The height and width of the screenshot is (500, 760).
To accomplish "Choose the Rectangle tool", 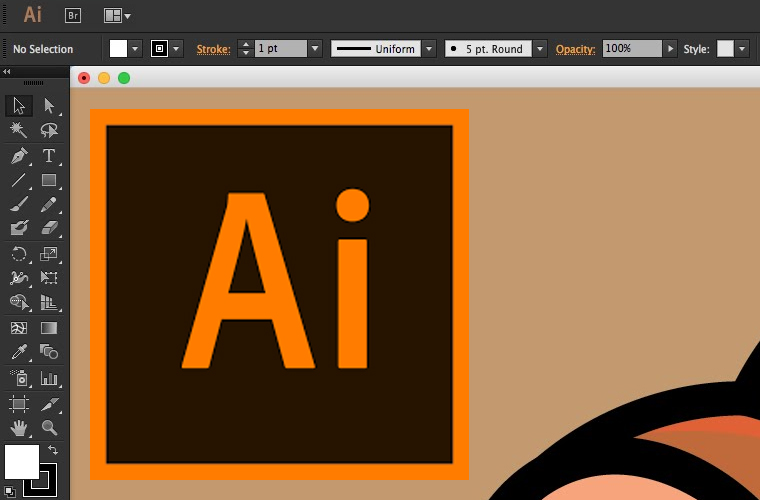I will point(49,180).
